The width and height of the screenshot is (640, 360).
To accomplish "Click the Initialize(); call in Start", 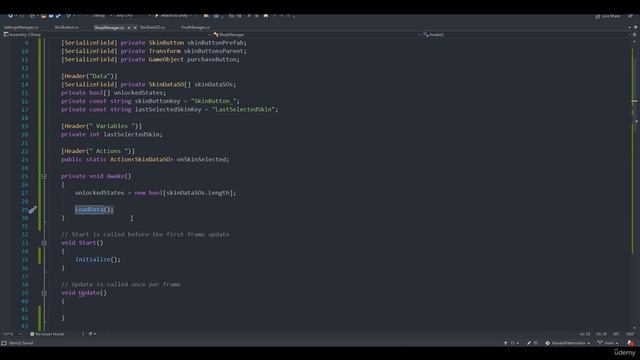I will click(98, 259).
